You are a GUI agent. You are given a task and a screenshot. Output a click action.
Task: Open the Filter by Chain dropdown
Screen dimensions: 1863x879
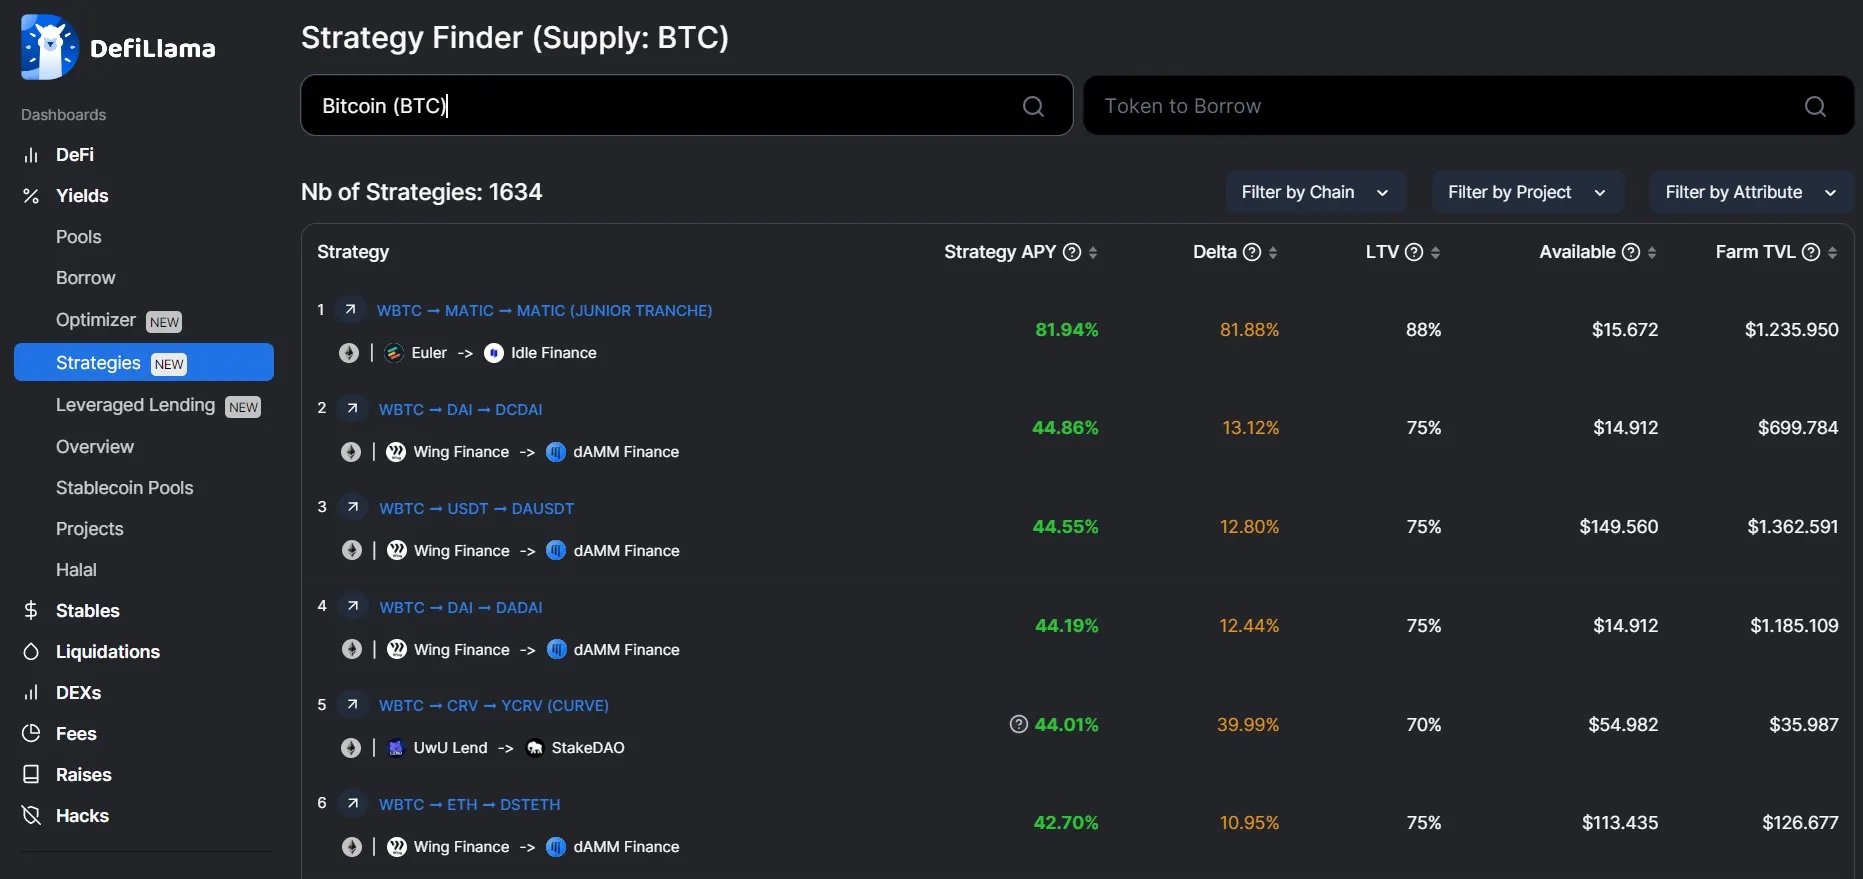pyautogui.click(x=1316, y=192)
